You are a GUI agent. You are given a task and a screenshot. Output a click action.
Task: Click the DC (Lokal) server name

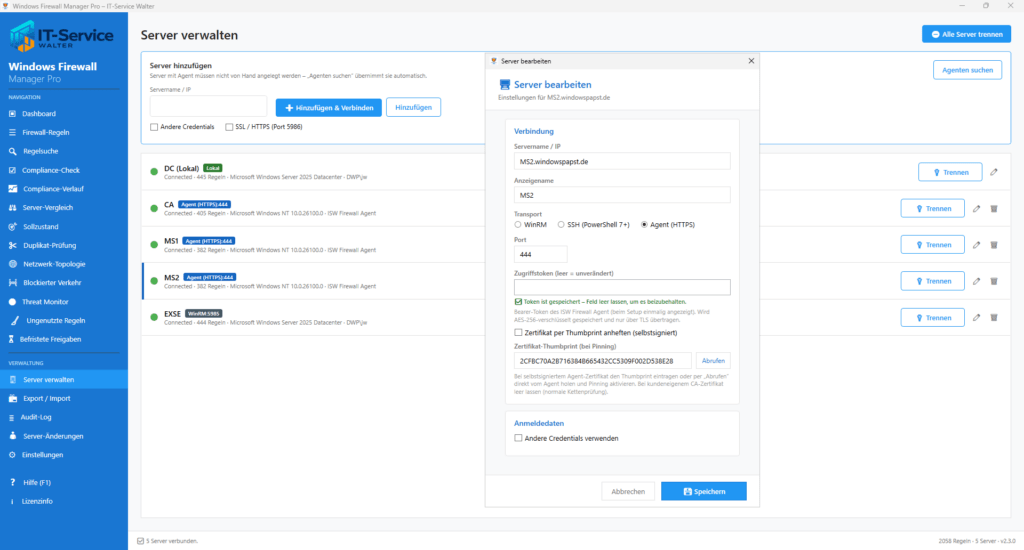(x=182, y=169)
